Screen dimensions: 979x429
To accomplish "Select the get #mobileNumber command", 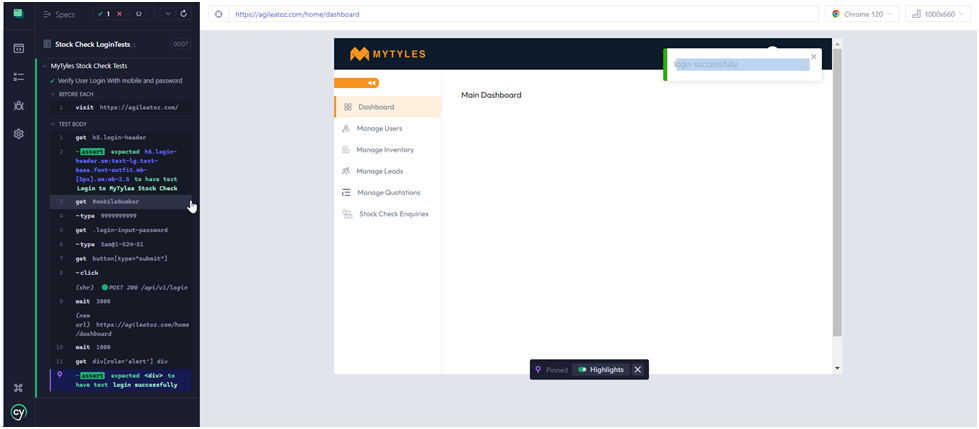I will click(121, 202).
